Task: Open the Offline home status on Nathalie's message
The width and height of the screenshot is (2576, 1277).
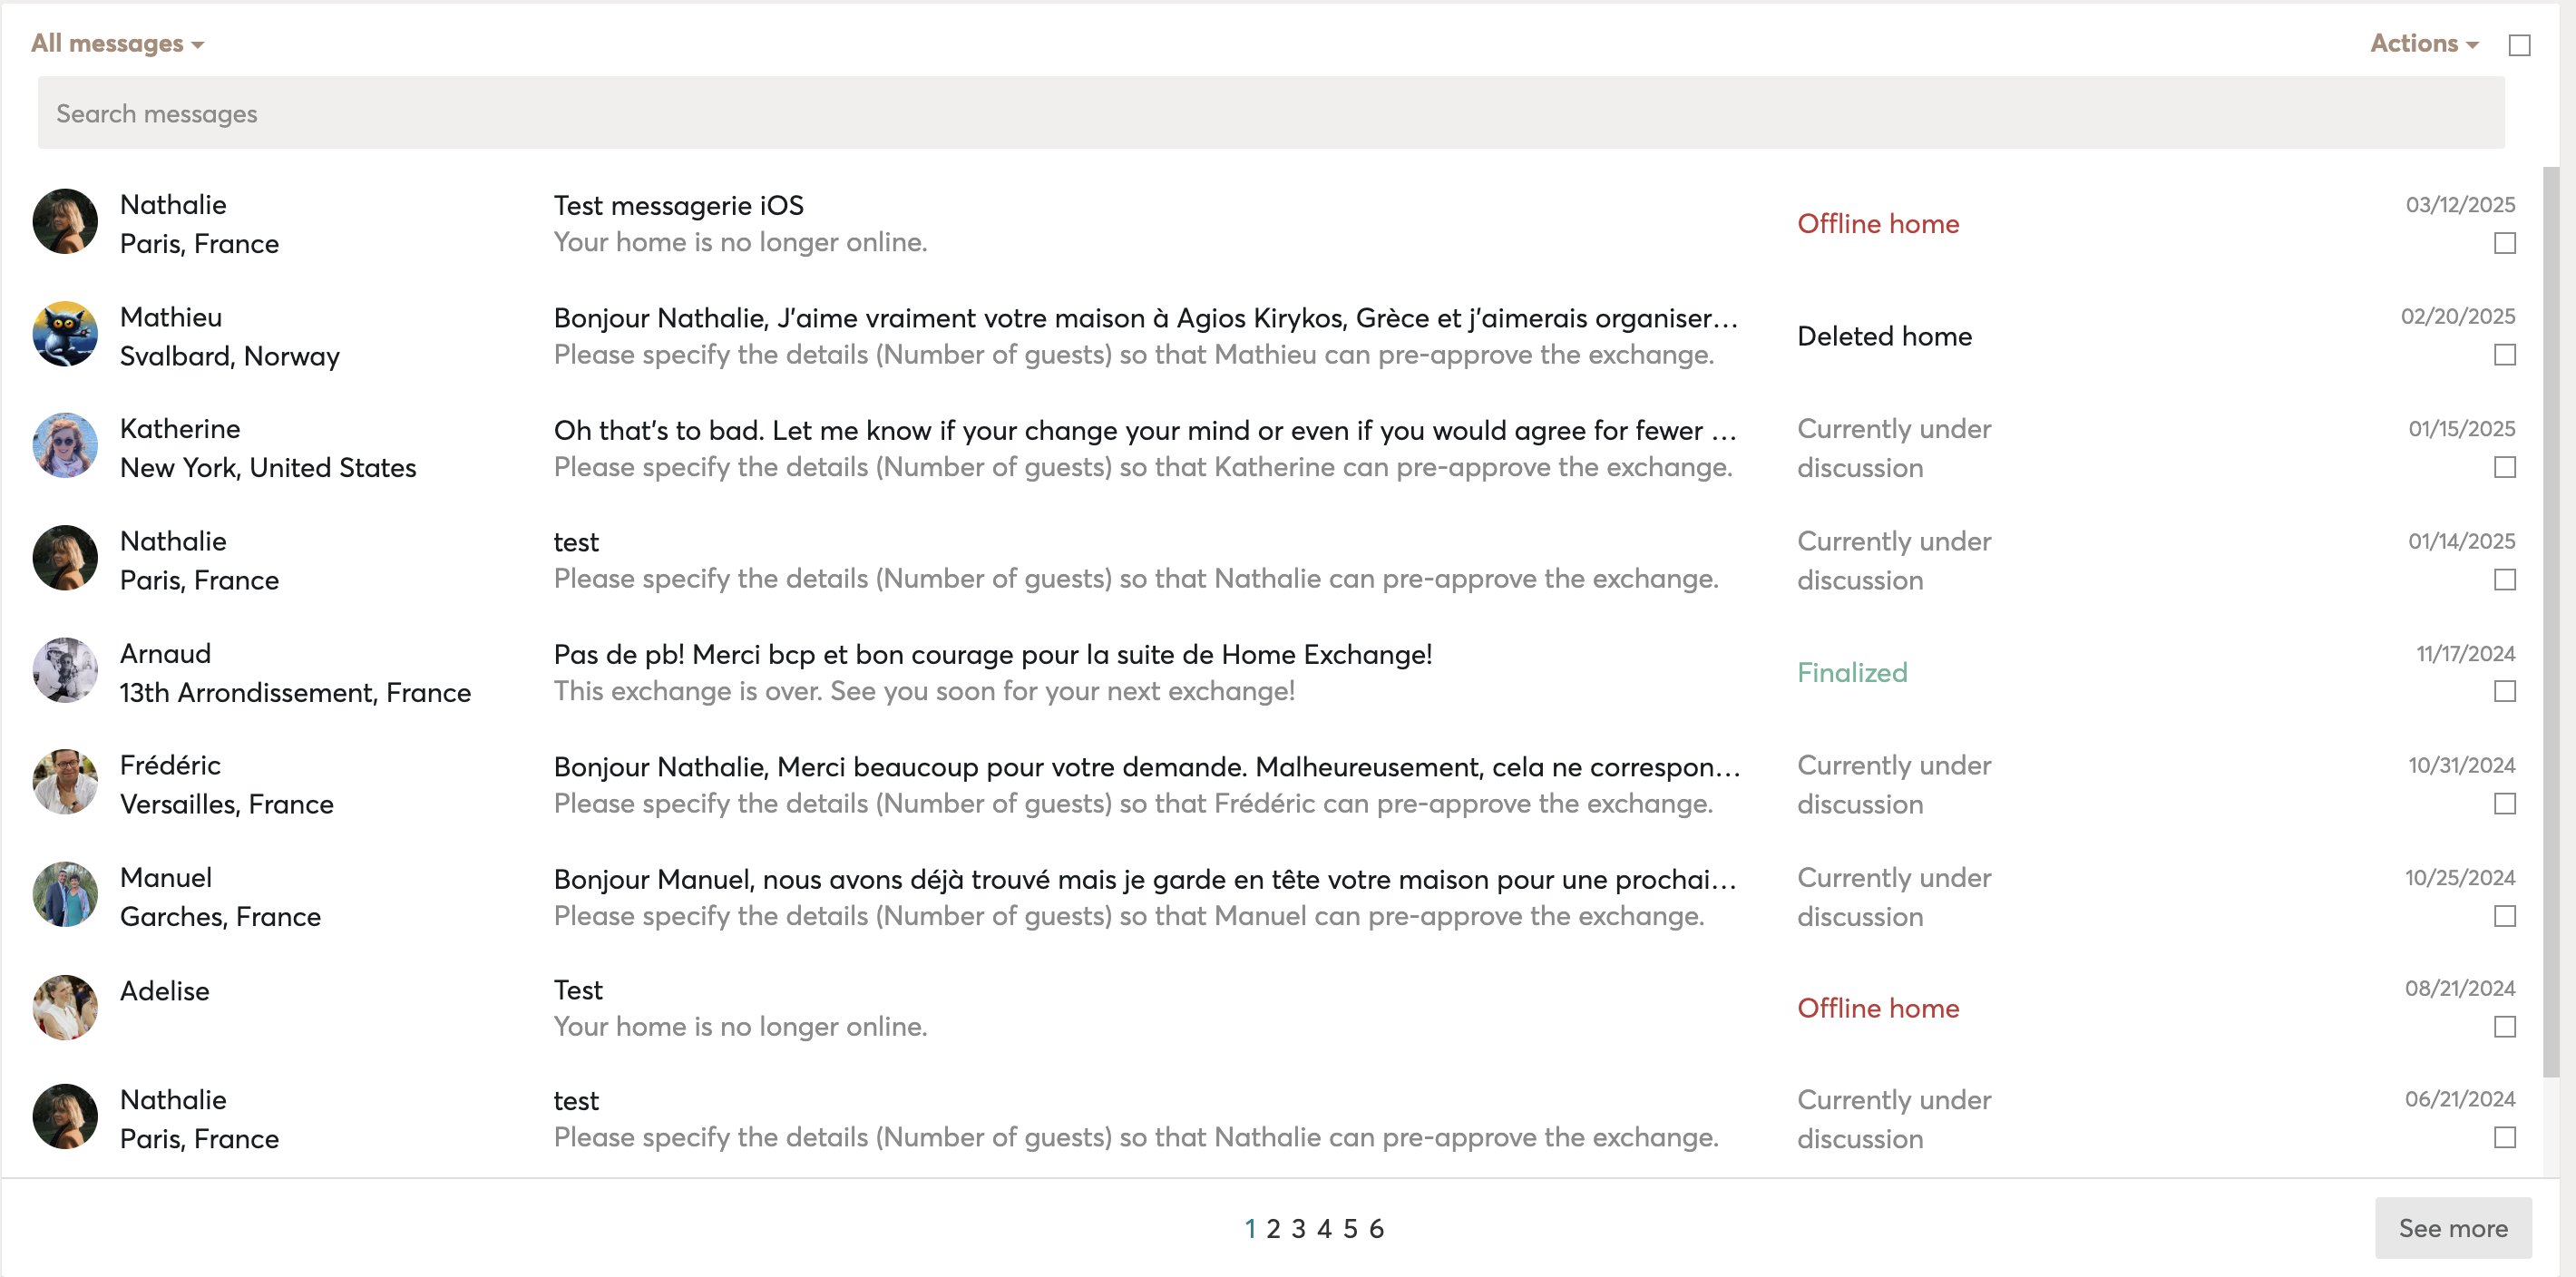Action: (x=1877, y=223)
